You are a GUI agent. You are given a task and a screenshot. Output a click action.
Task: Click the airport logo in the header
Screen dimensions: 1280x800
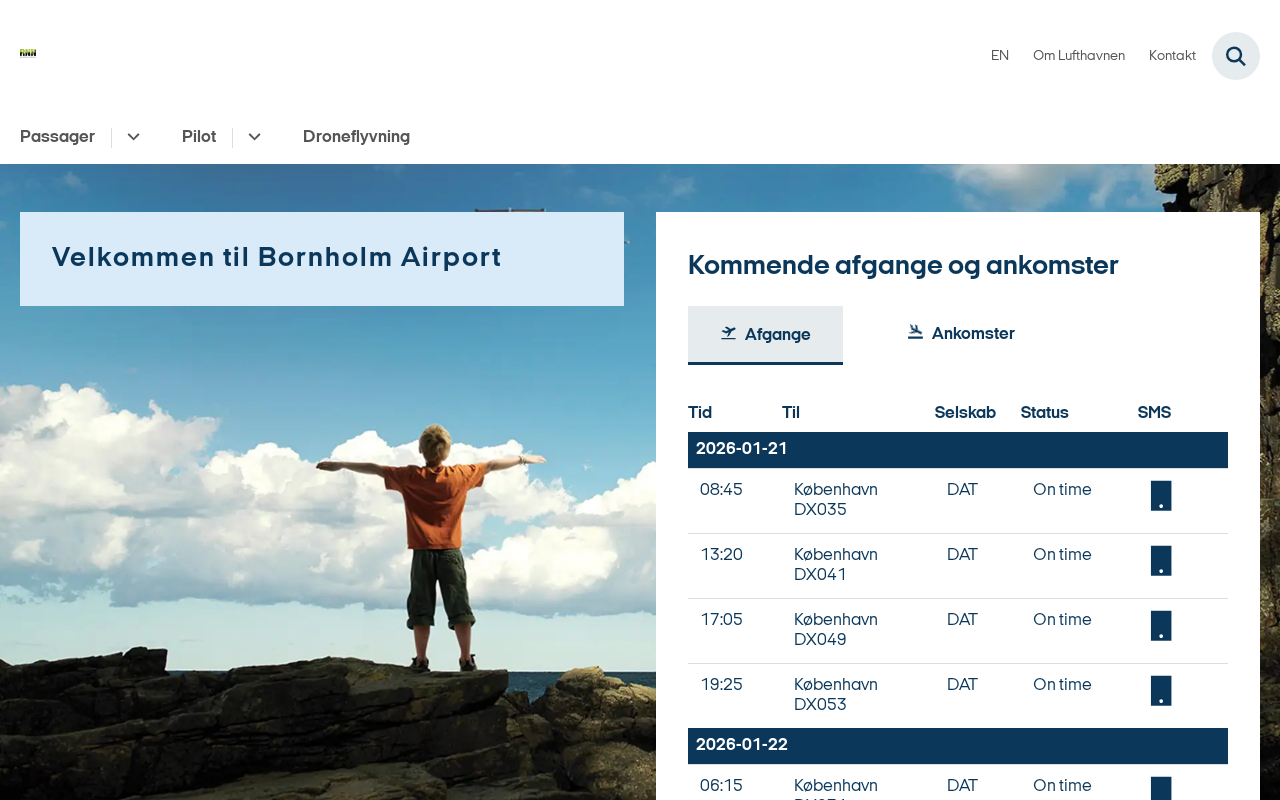pos(28,53)
